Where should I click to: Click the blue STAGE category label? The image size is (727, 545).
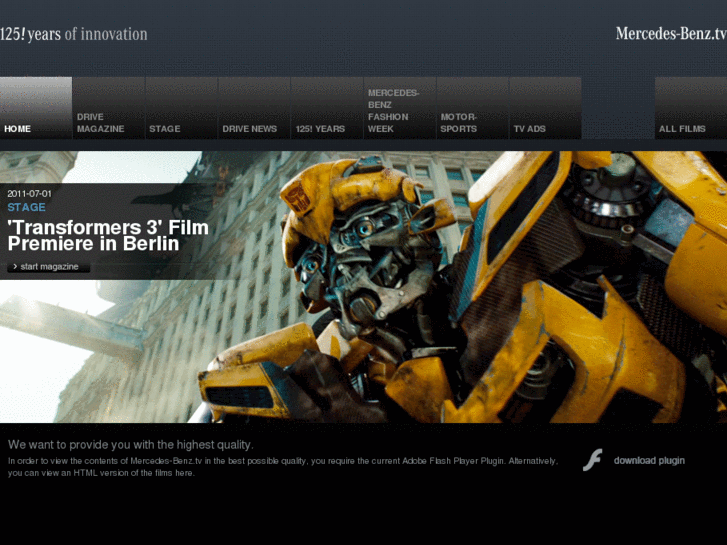(26, 207)
